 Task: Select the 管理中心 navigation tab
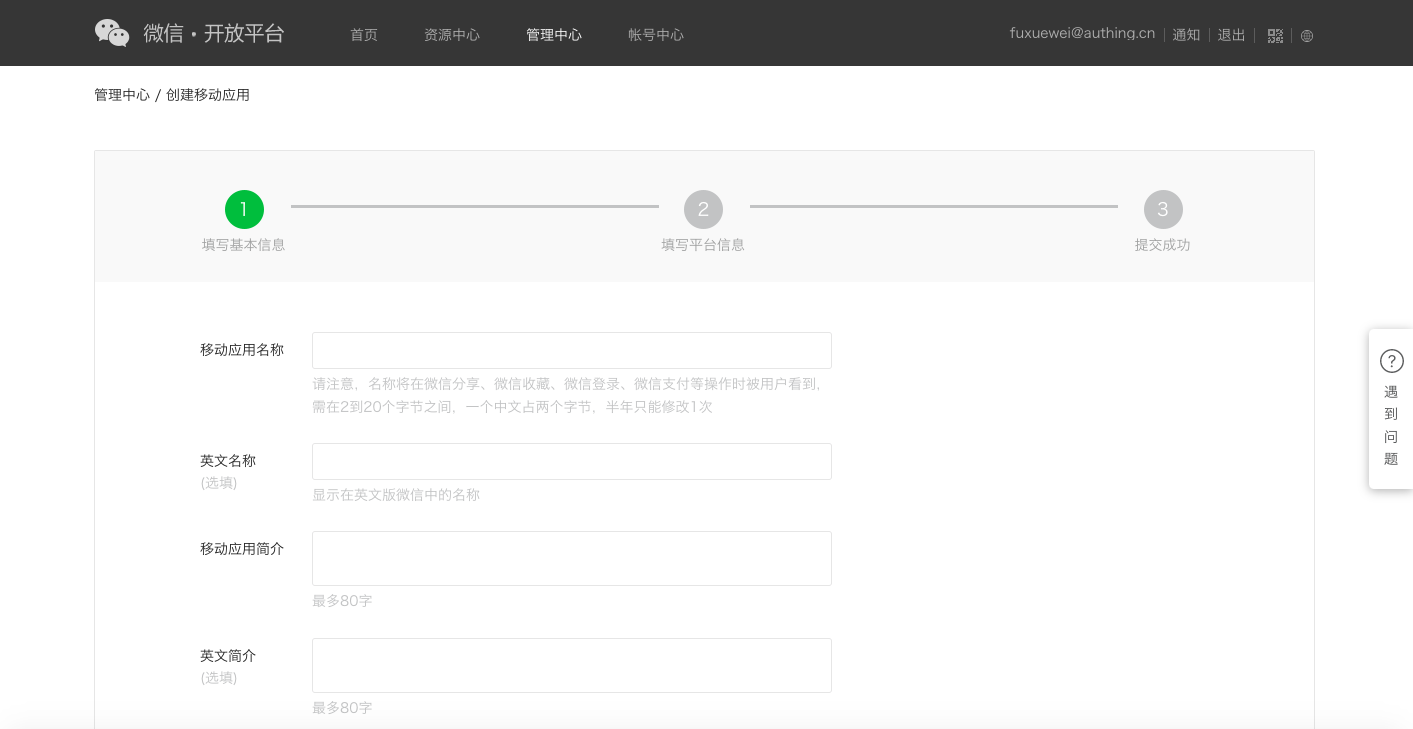click(554, 35)
